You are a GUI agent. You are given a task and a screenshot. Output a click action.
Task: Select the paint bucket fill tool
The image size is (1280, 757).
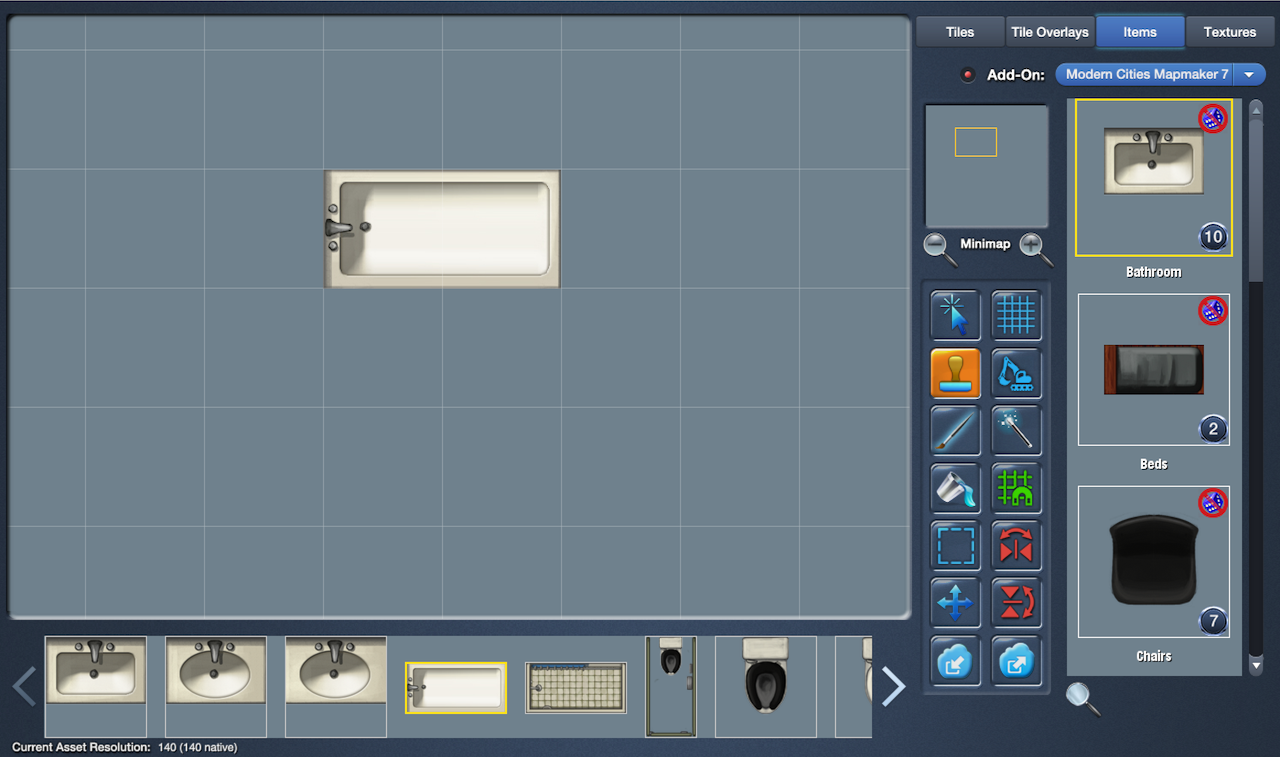coord(955,488)
